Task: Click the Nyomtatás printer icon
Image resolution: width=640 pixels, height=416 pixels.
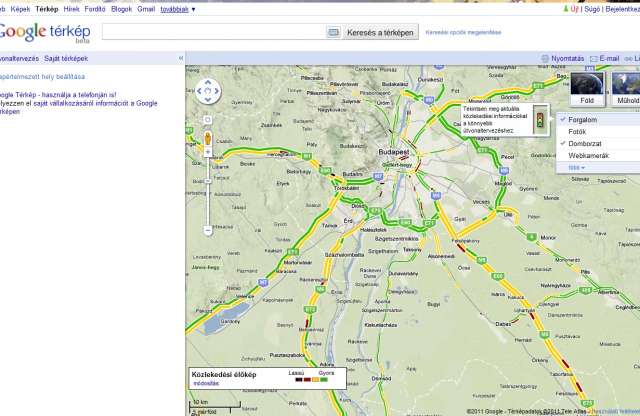Action: pos(544,59)
